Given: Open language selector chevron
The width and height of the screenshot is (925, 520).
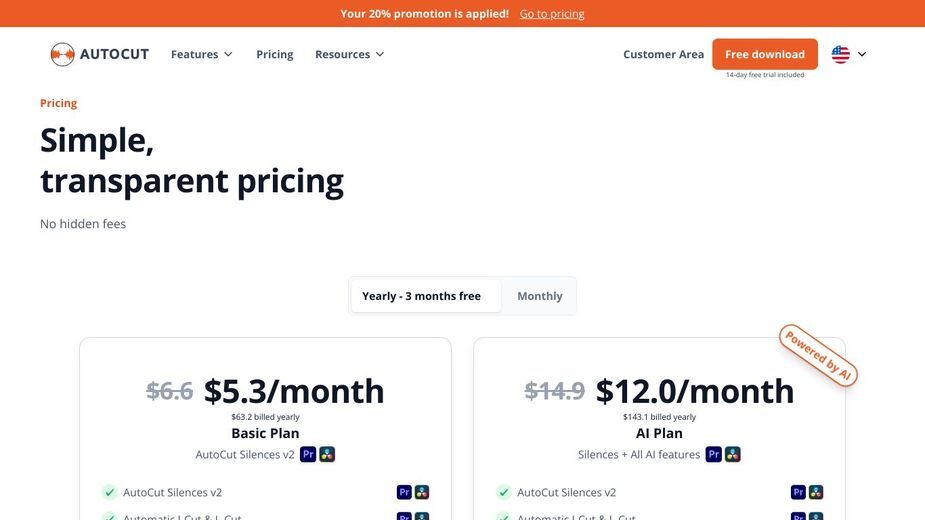Looking at the screenshot, I should 862,54.
